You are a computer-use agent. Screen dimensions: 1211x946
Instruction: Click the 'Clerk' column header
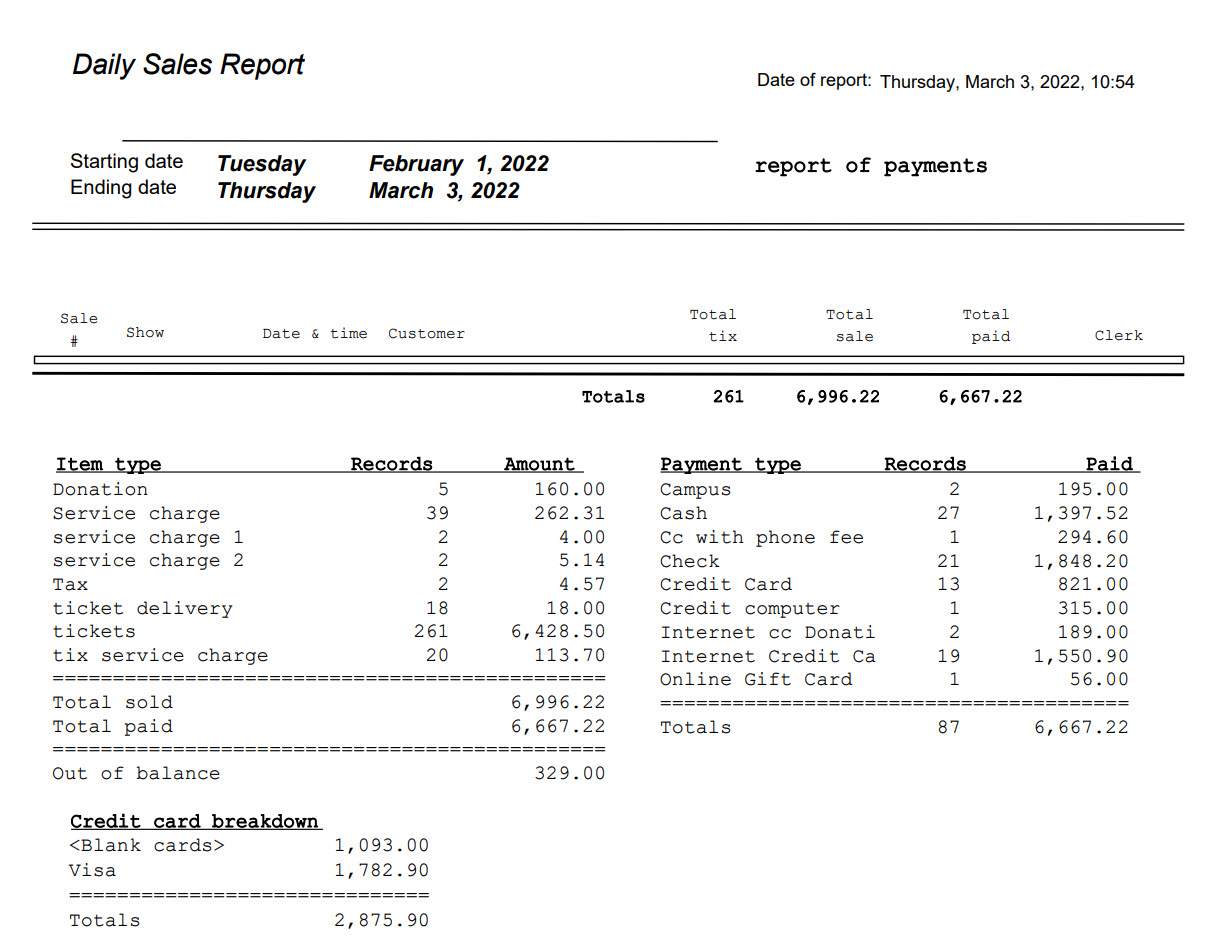click(1118, 336)
